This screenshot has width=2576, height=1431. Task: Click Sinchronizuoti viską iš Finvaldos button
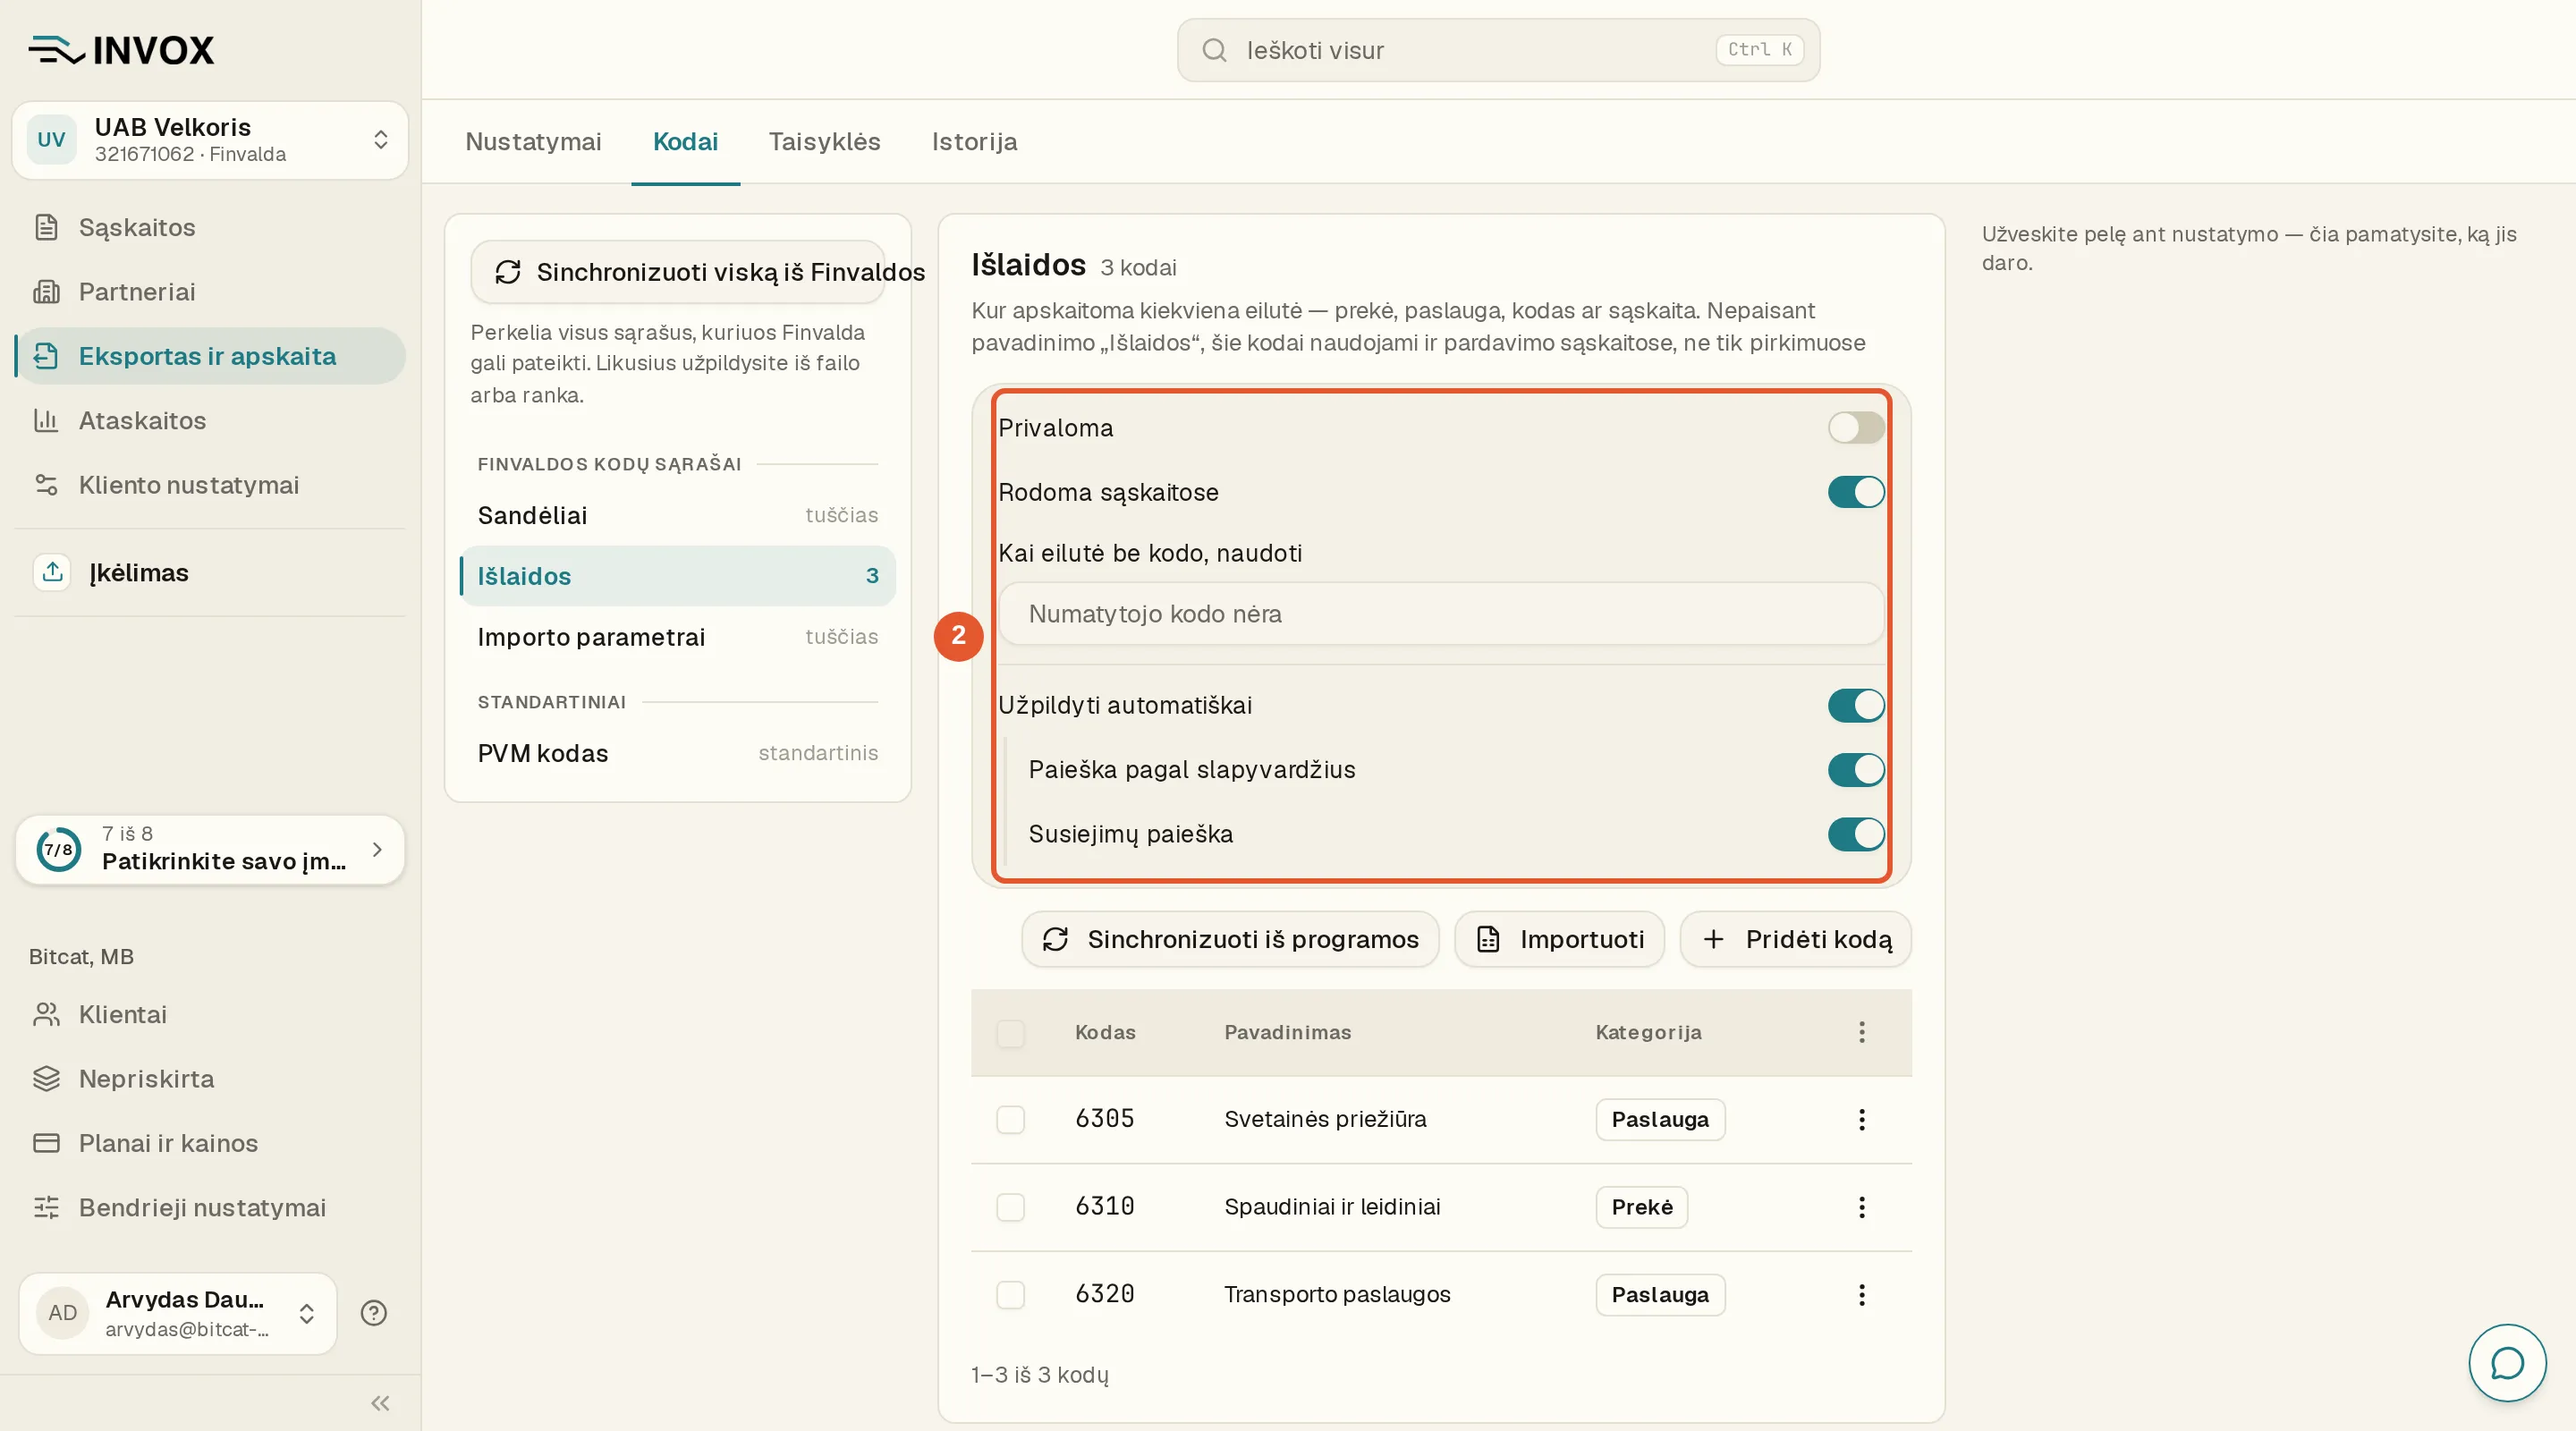[x=678, y=272]
